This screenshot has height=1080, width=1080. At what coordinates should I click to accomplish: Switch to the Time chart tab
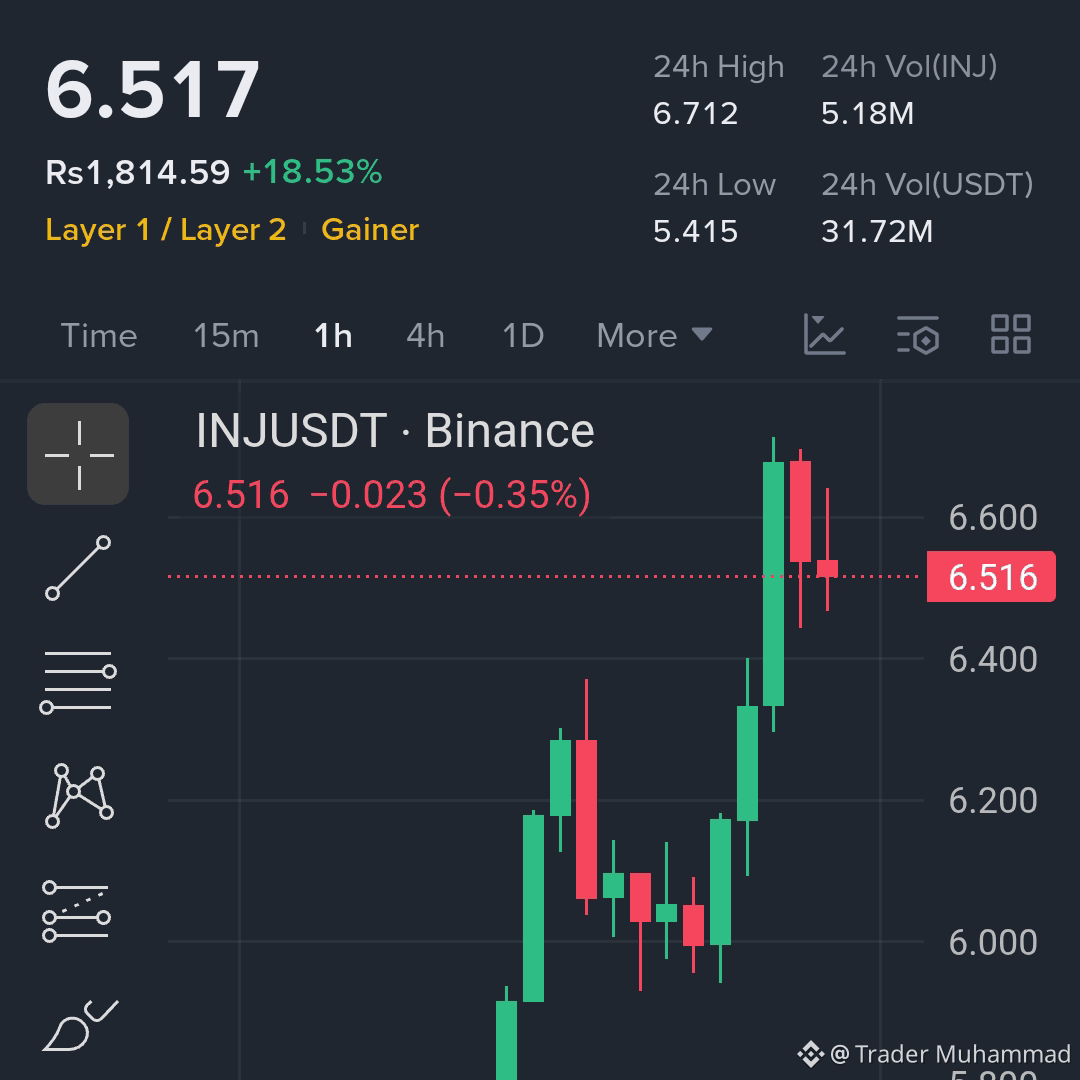pos(99,336)
